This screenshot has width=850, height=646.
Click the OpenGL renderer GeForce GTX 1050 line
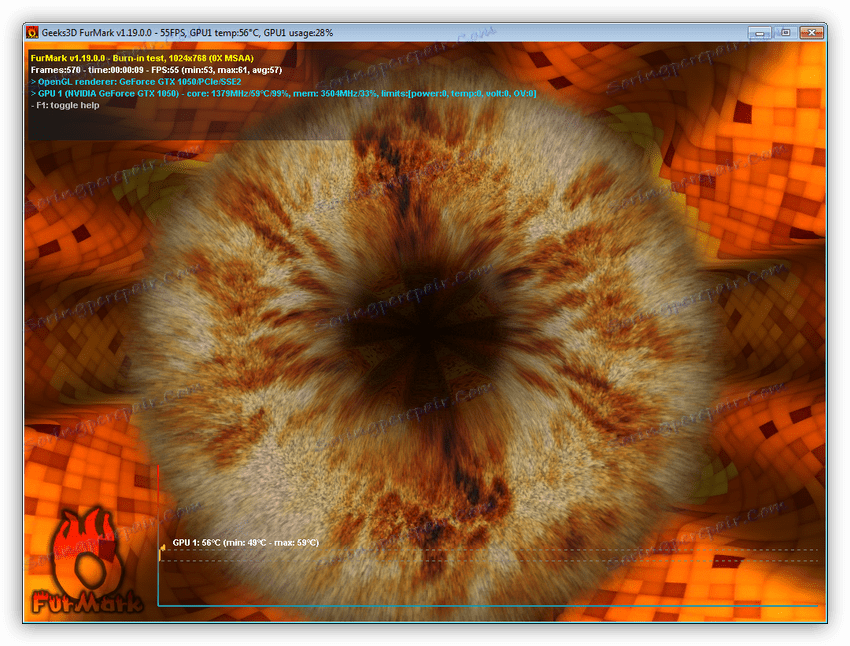point(136,82)
